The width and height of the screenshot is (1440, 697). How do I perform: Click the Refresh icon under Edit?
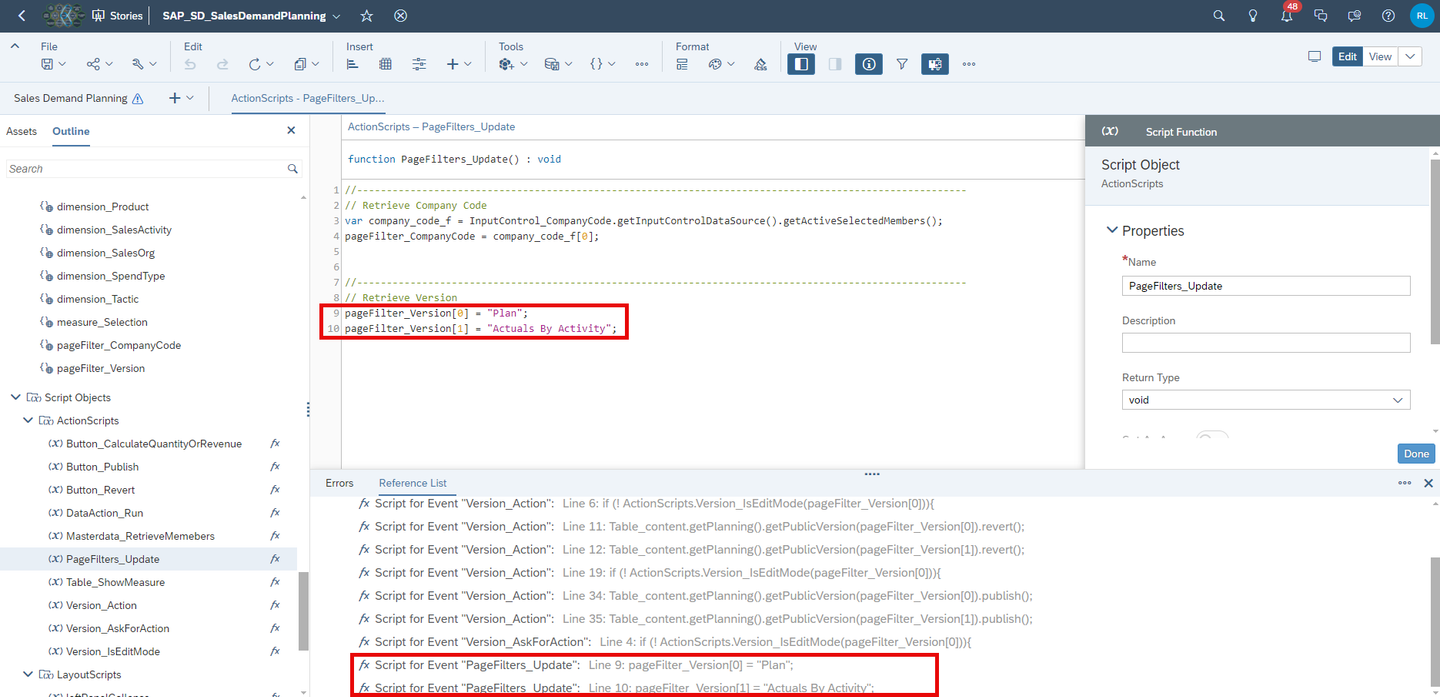click(255, 64)
